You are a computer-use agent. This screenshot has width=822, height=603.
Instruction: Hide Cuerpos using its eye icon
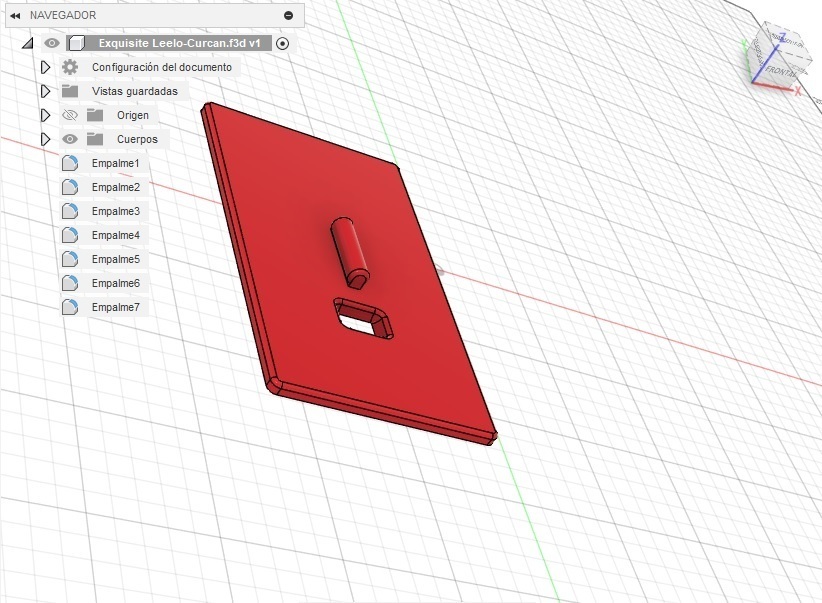70,139
